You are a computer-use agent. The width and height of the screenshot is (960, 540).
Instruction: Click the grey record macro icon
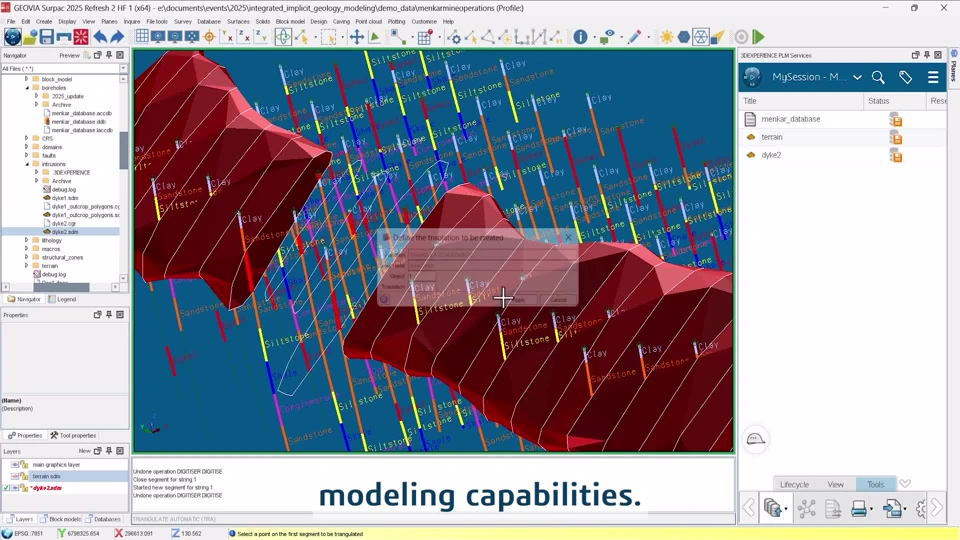tap(741, 37)
